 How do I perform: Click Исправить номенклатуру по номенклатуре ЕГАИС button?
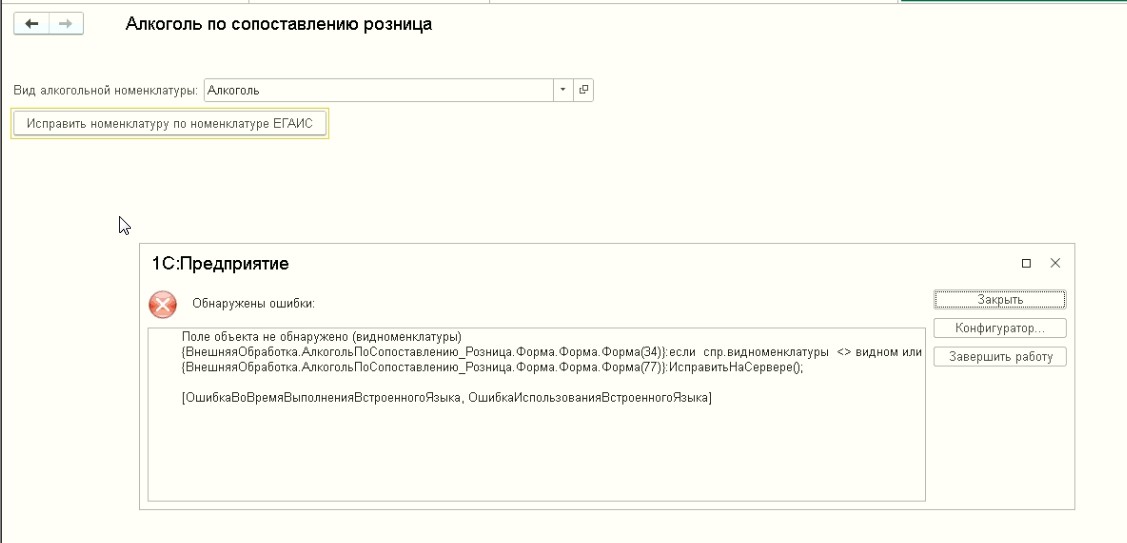click(170, 124)
